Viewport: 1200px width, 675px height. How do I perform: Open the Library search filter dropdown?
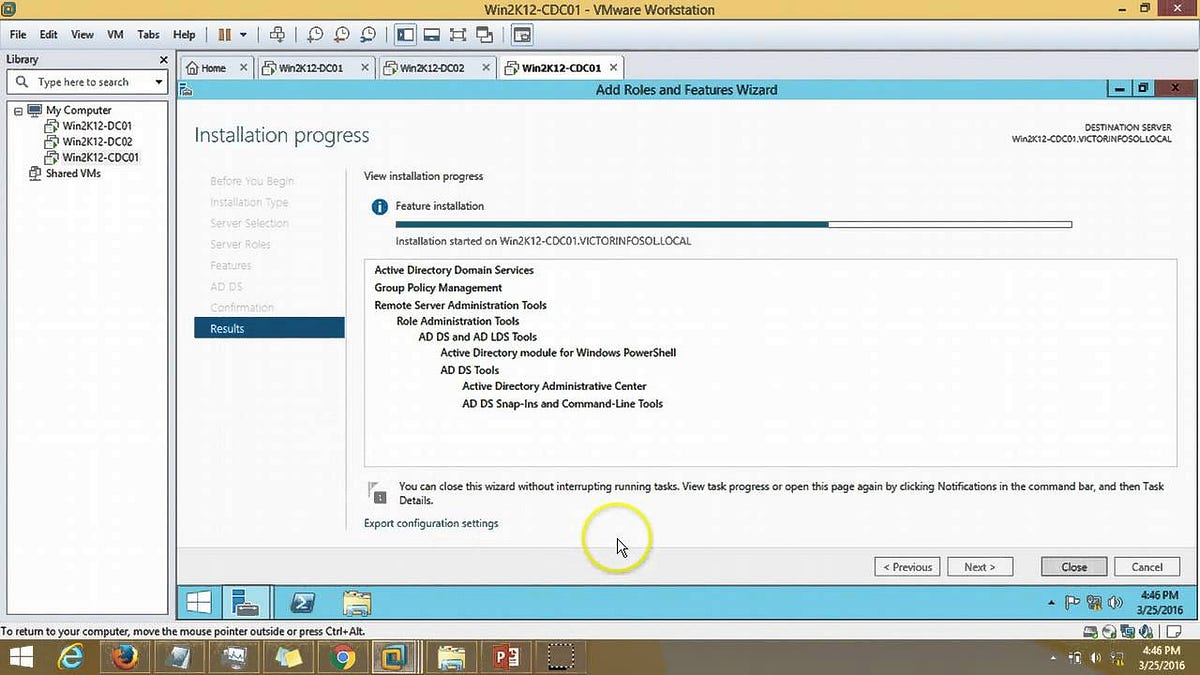(158, 81)
